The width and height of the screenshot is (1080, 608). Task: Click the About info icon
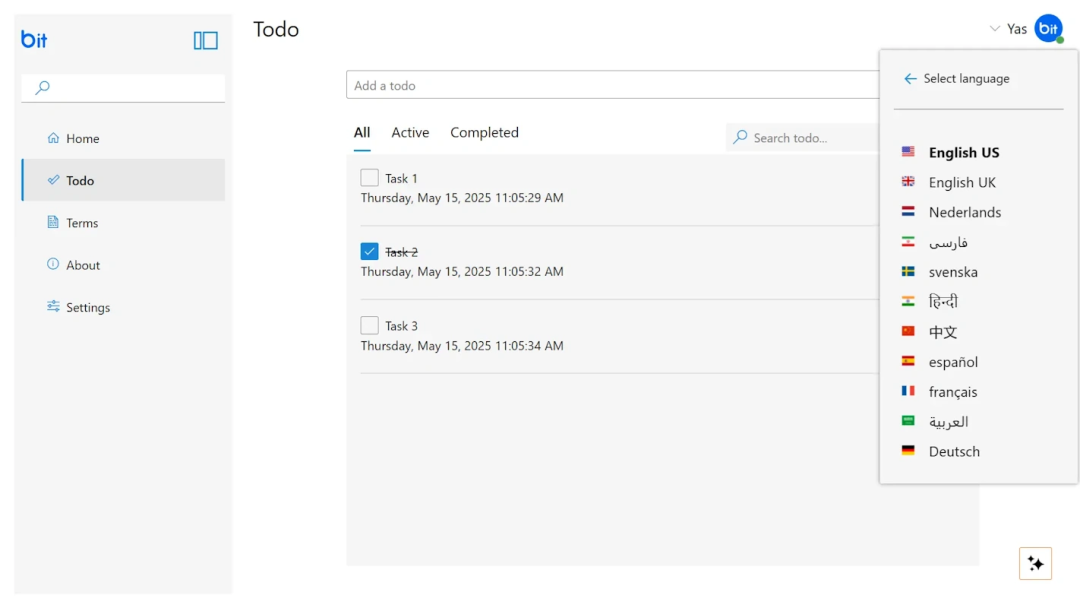tap(53, 264)
